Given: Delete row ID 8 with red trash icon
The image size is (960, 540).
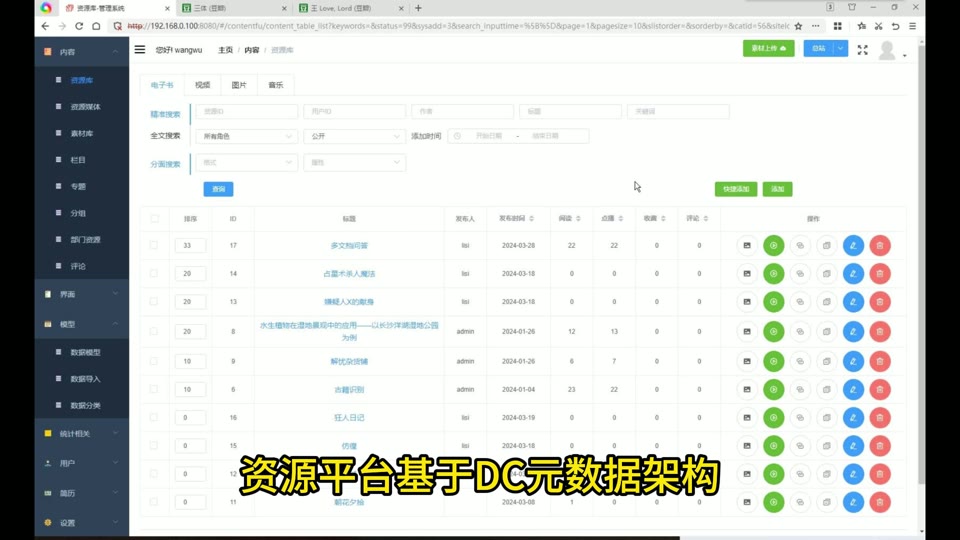Looking at the screenshot, I should [x=880, y=331].
